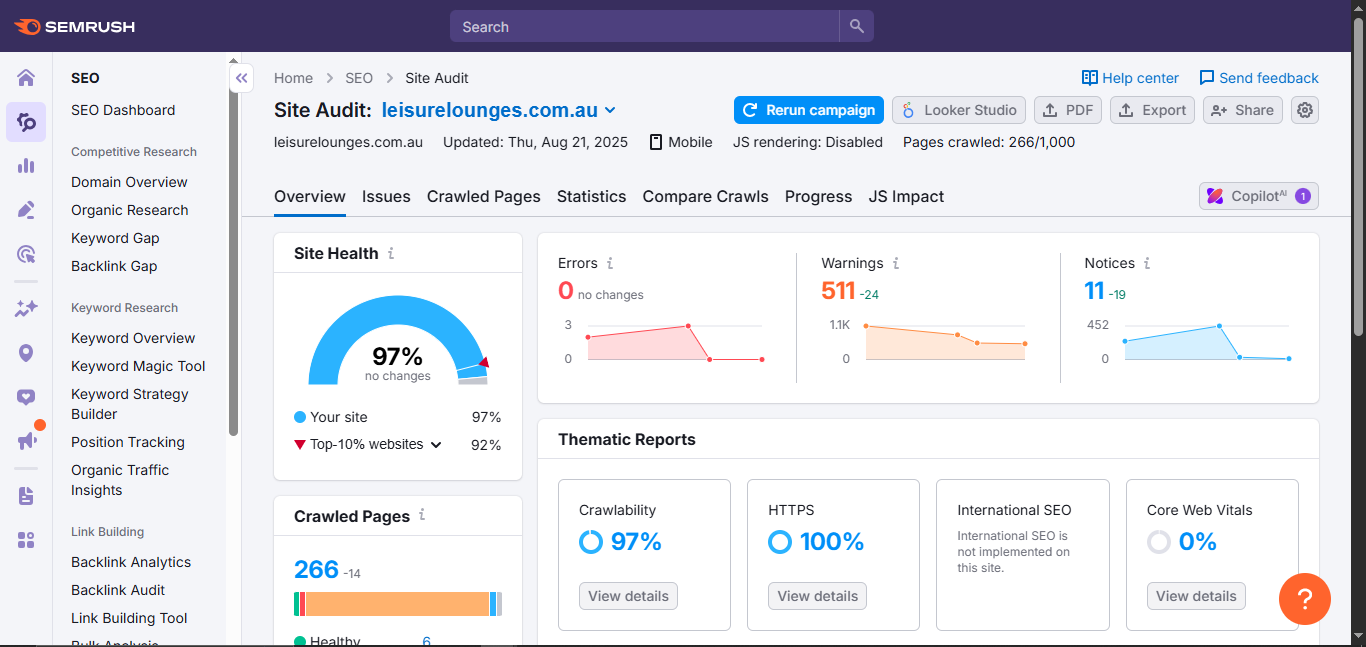Open the Progress tab
This screenshot has width=1366, height=647.
[x=818, y=196]
